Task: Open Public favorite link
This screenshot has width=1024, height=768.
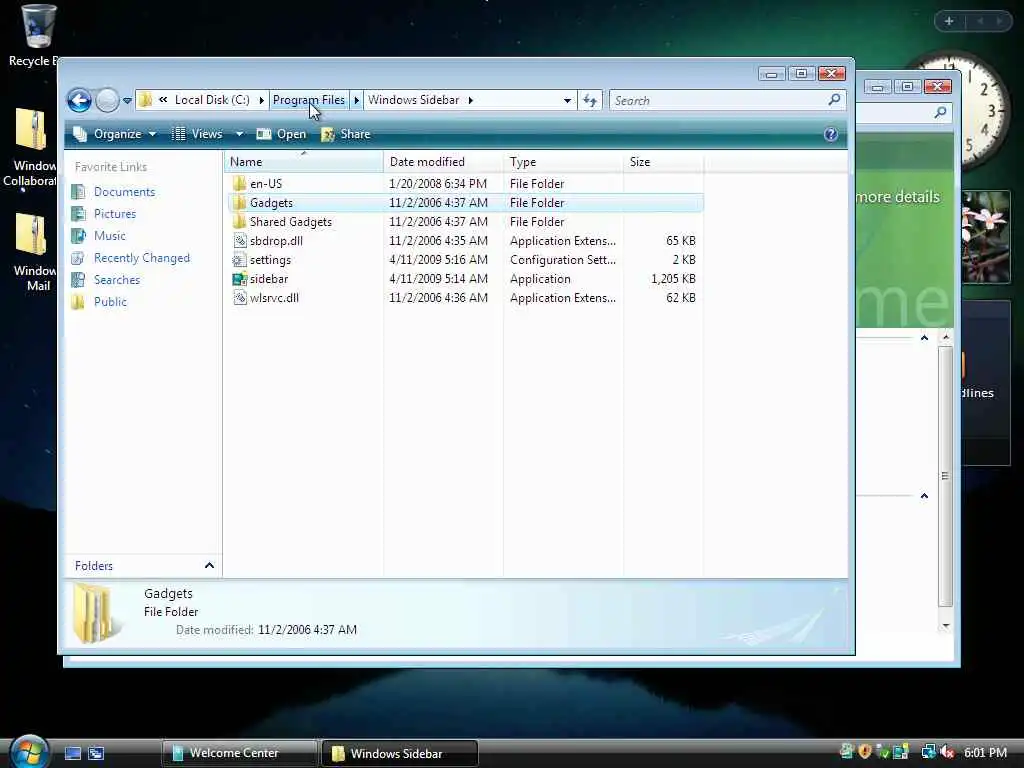Action: click(110, 302)
